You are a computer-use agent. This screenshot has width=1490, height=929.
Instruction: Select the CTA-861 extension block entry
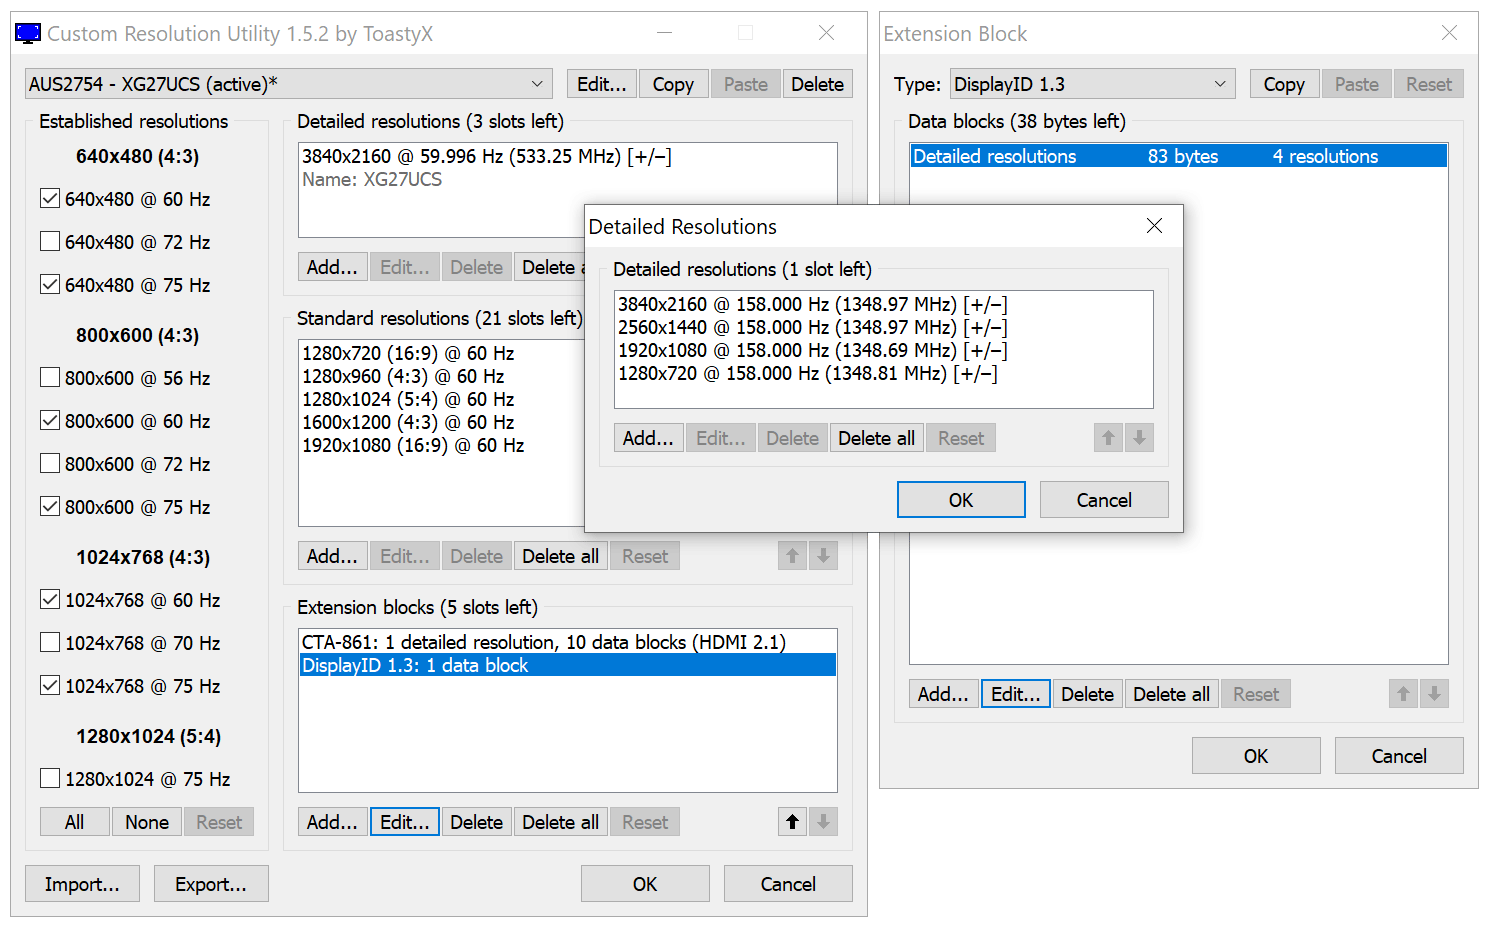tap(544, 642)
